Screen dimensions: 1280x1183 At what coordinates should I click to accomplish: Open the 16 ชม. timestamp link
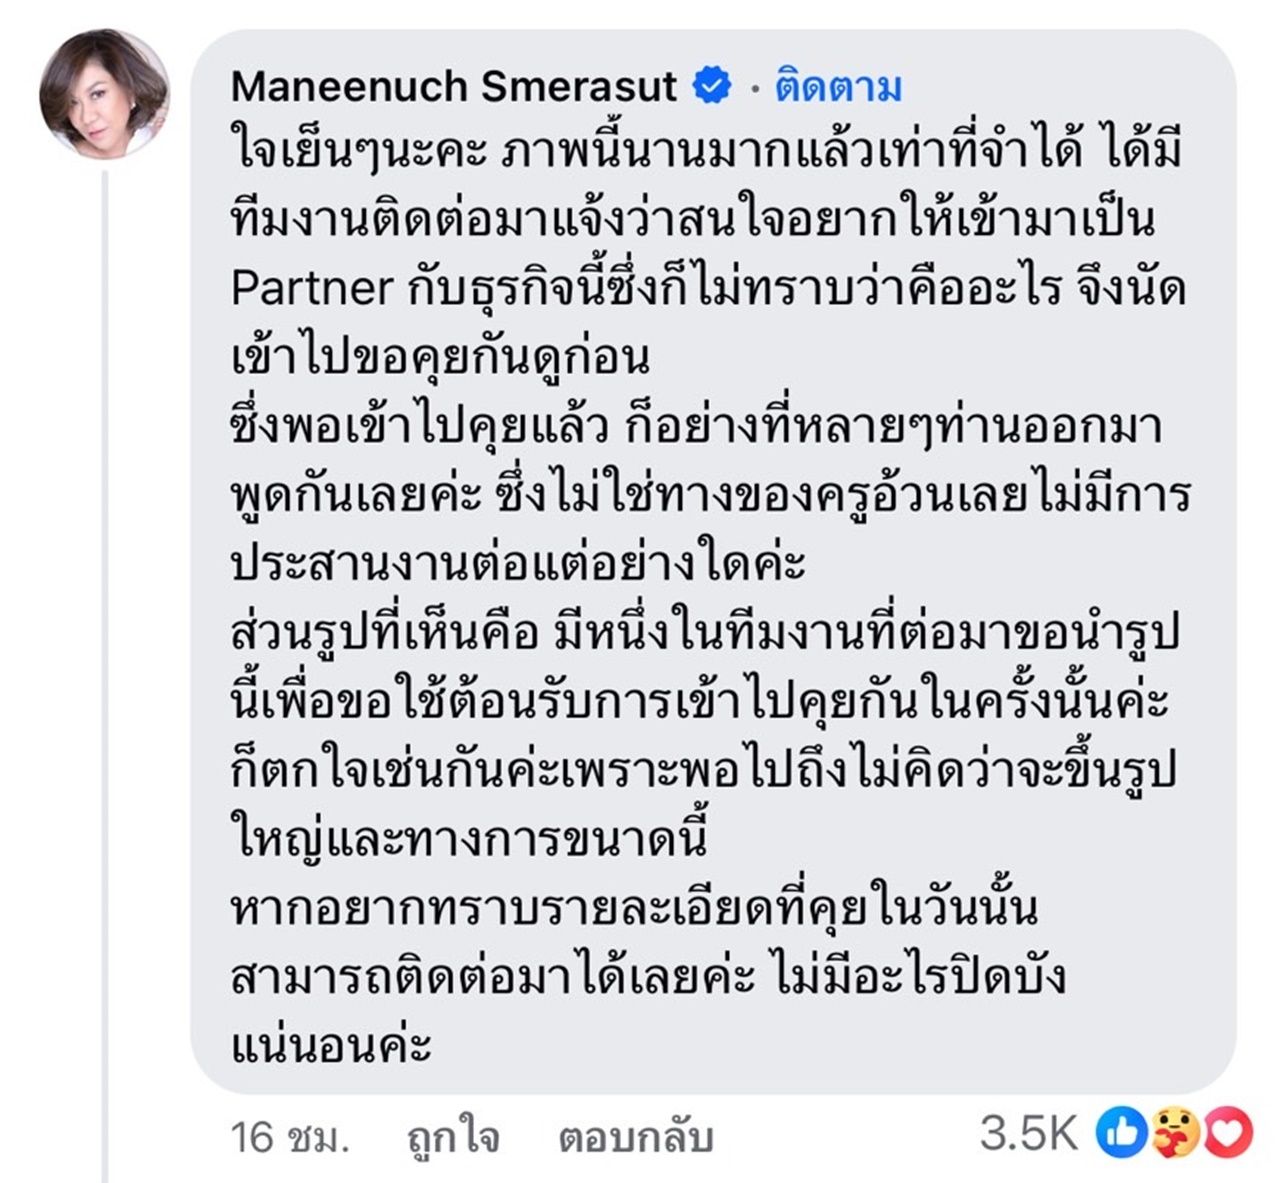(290, 1137)
